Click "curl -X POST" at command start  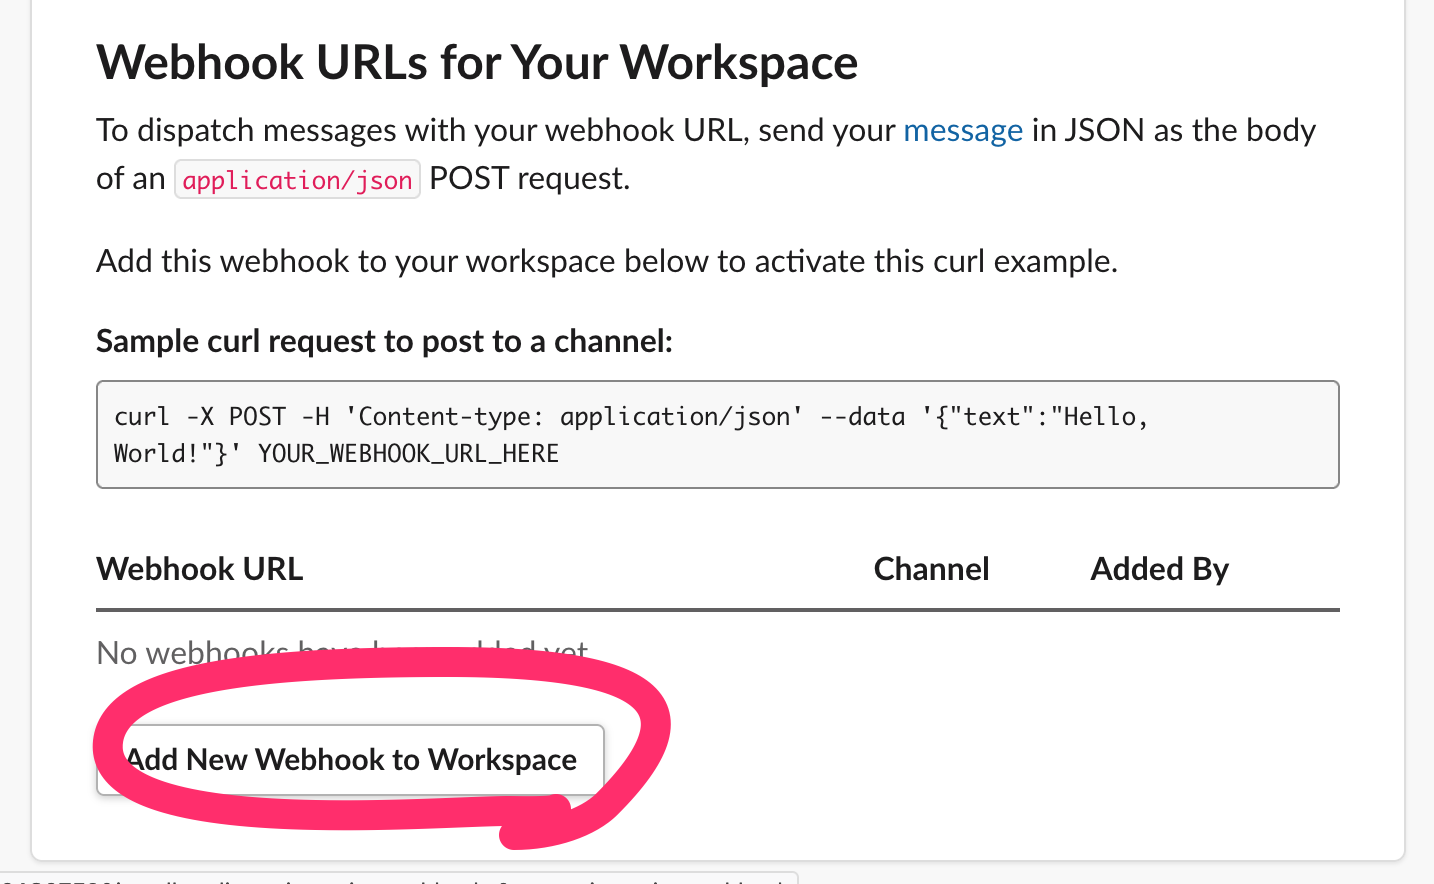click(200, 417)
